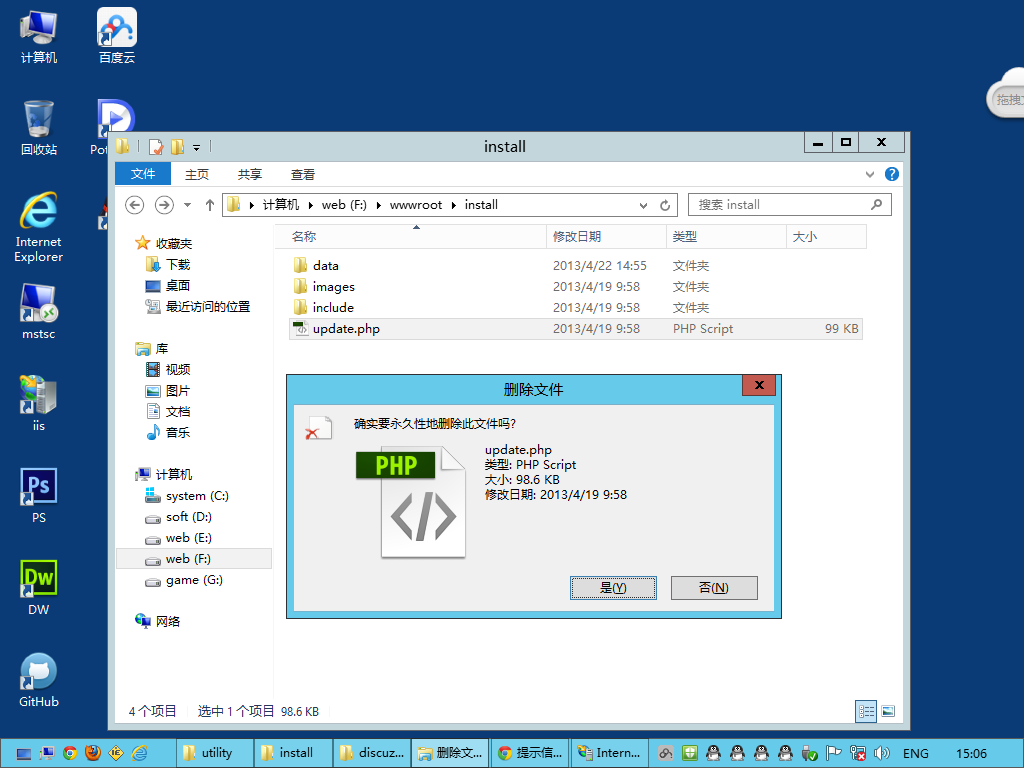Click new folder quick access icon

177,147
